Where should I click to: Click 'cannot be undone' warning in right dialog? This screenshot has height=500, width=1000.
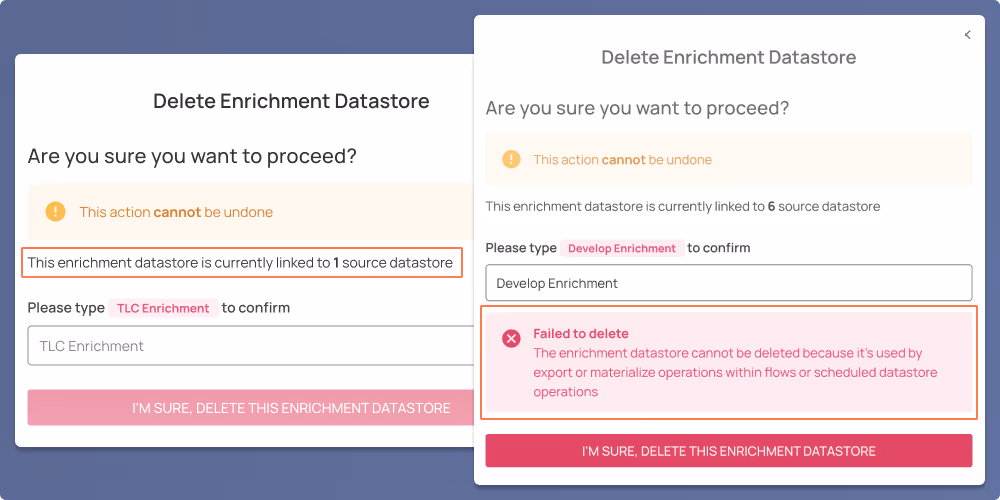(622, 159)
